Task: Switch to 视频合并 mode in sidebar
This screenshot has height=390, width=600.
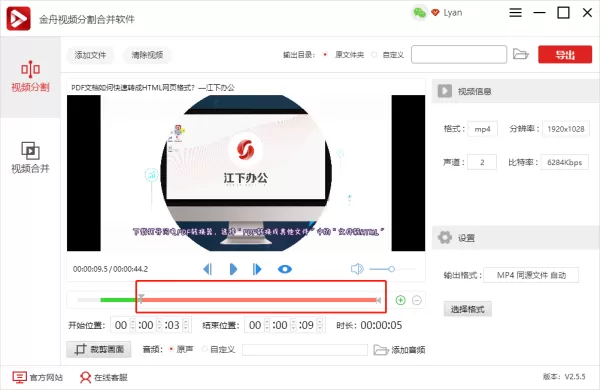Action: tap(30, 157)
